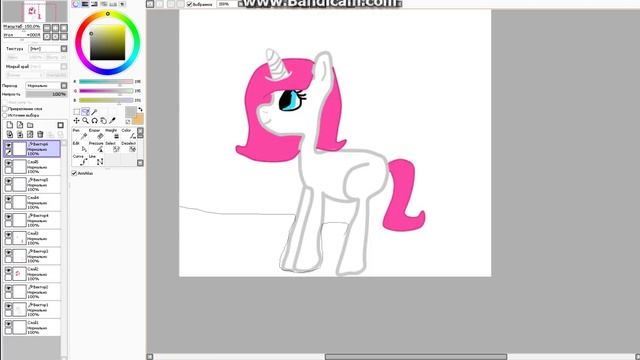This screenshot has width=640, height=360.
Task: Select the Вектор1 layer
Action: (x=32, y=310)
